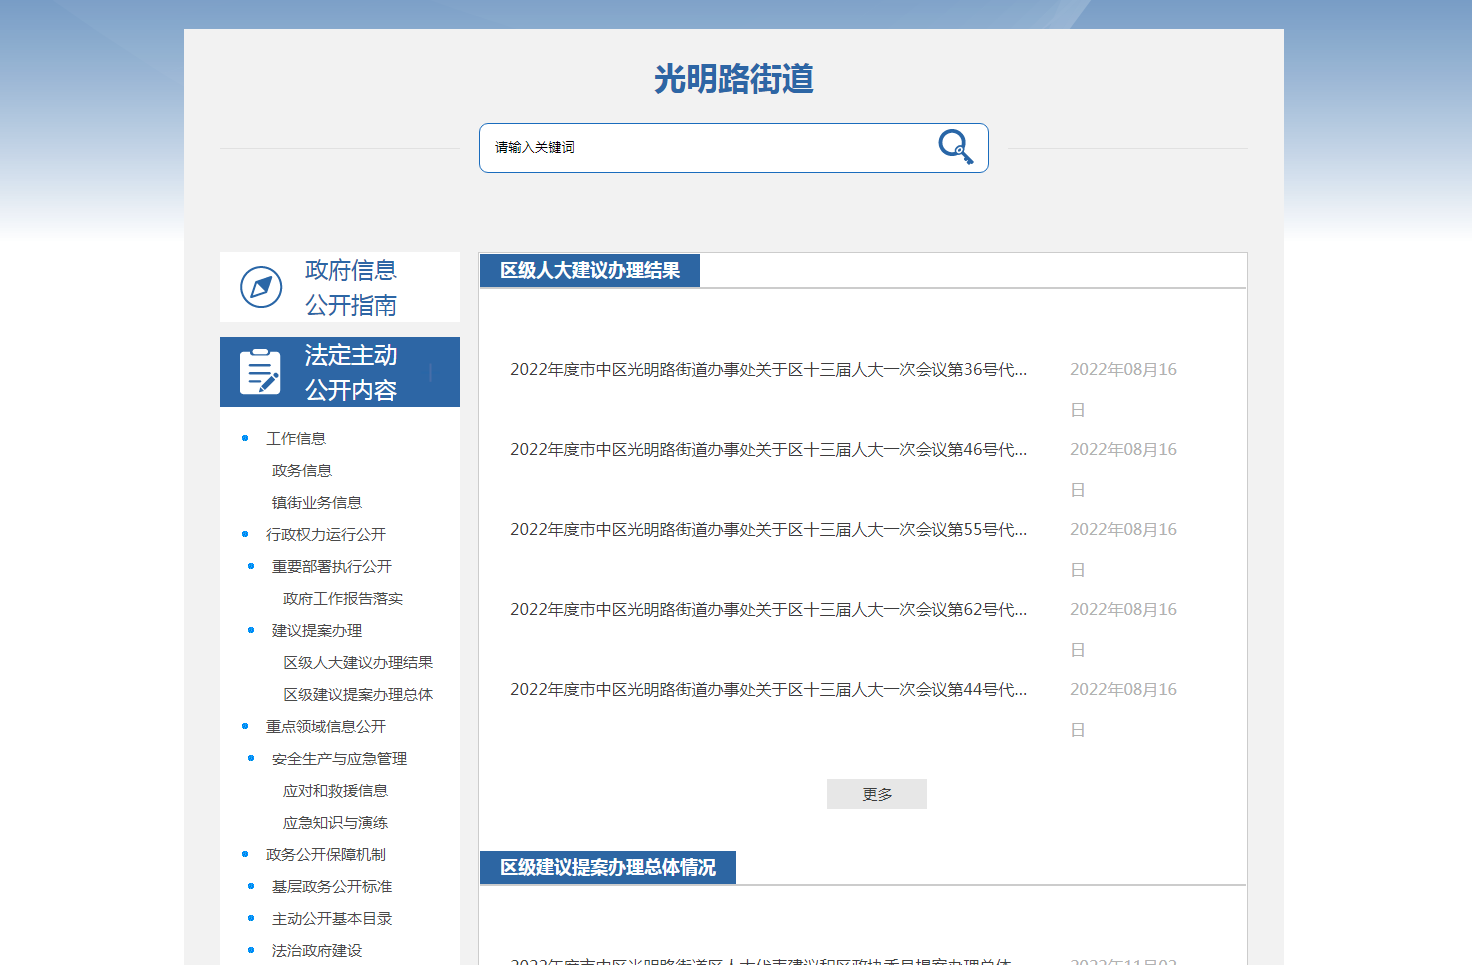The width and height of the screenshot is (1472, 965).
Task: Open the article about 第55号 proposal
Action: tap(767, 530)
